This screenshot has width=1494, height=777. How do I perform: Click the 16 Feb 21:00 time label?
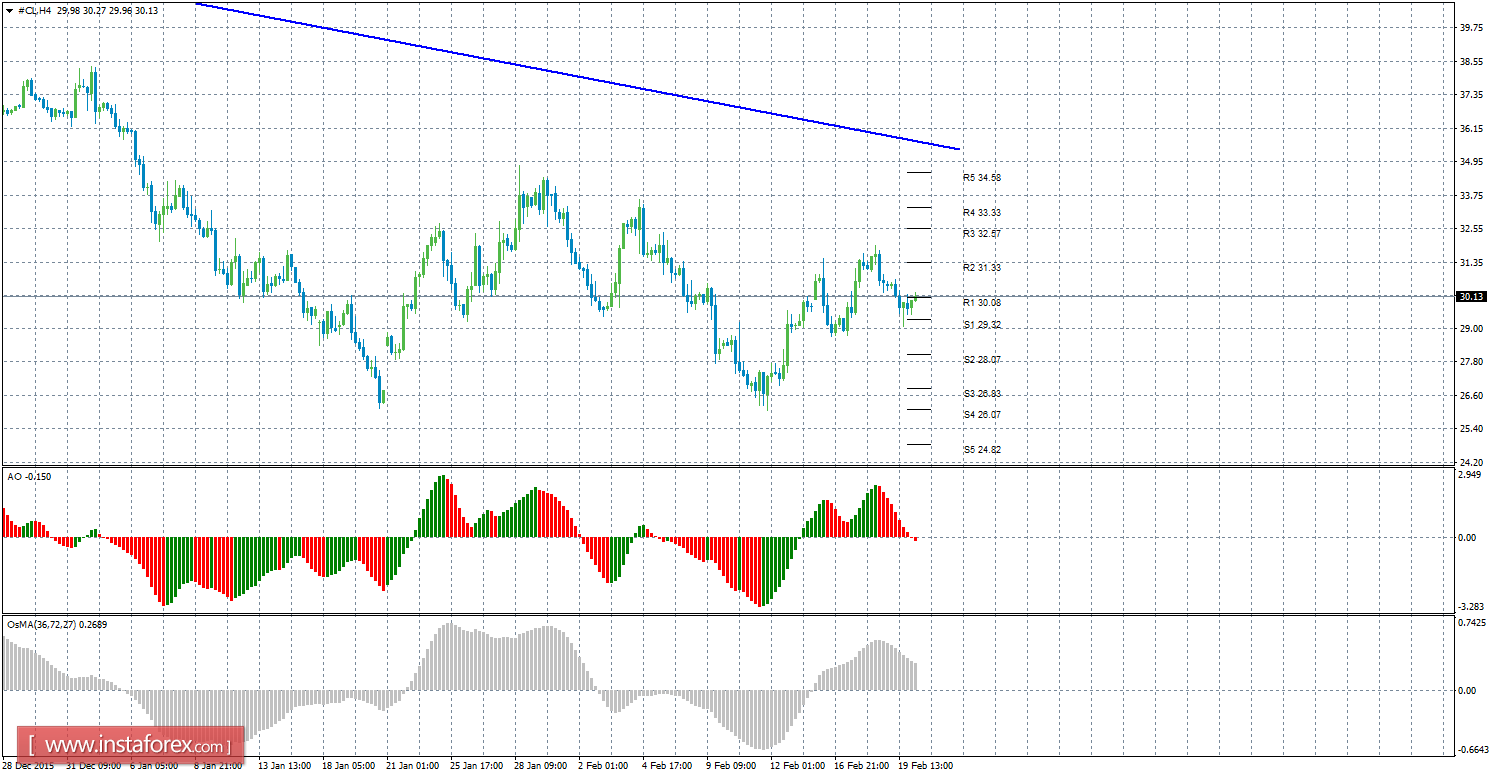click(x=860, y=767)
